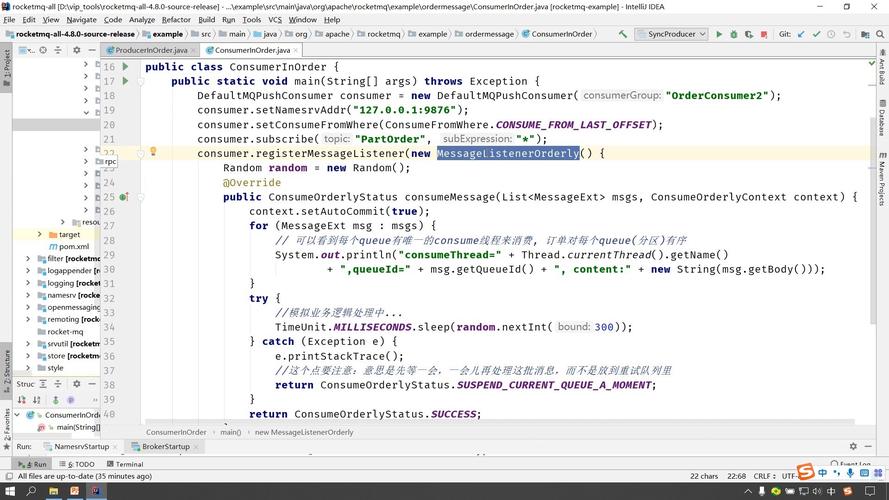Viewport: 889px width, 500px height.
Task: Toggle show inherited members in Structure panel
Action: (56, 400)
